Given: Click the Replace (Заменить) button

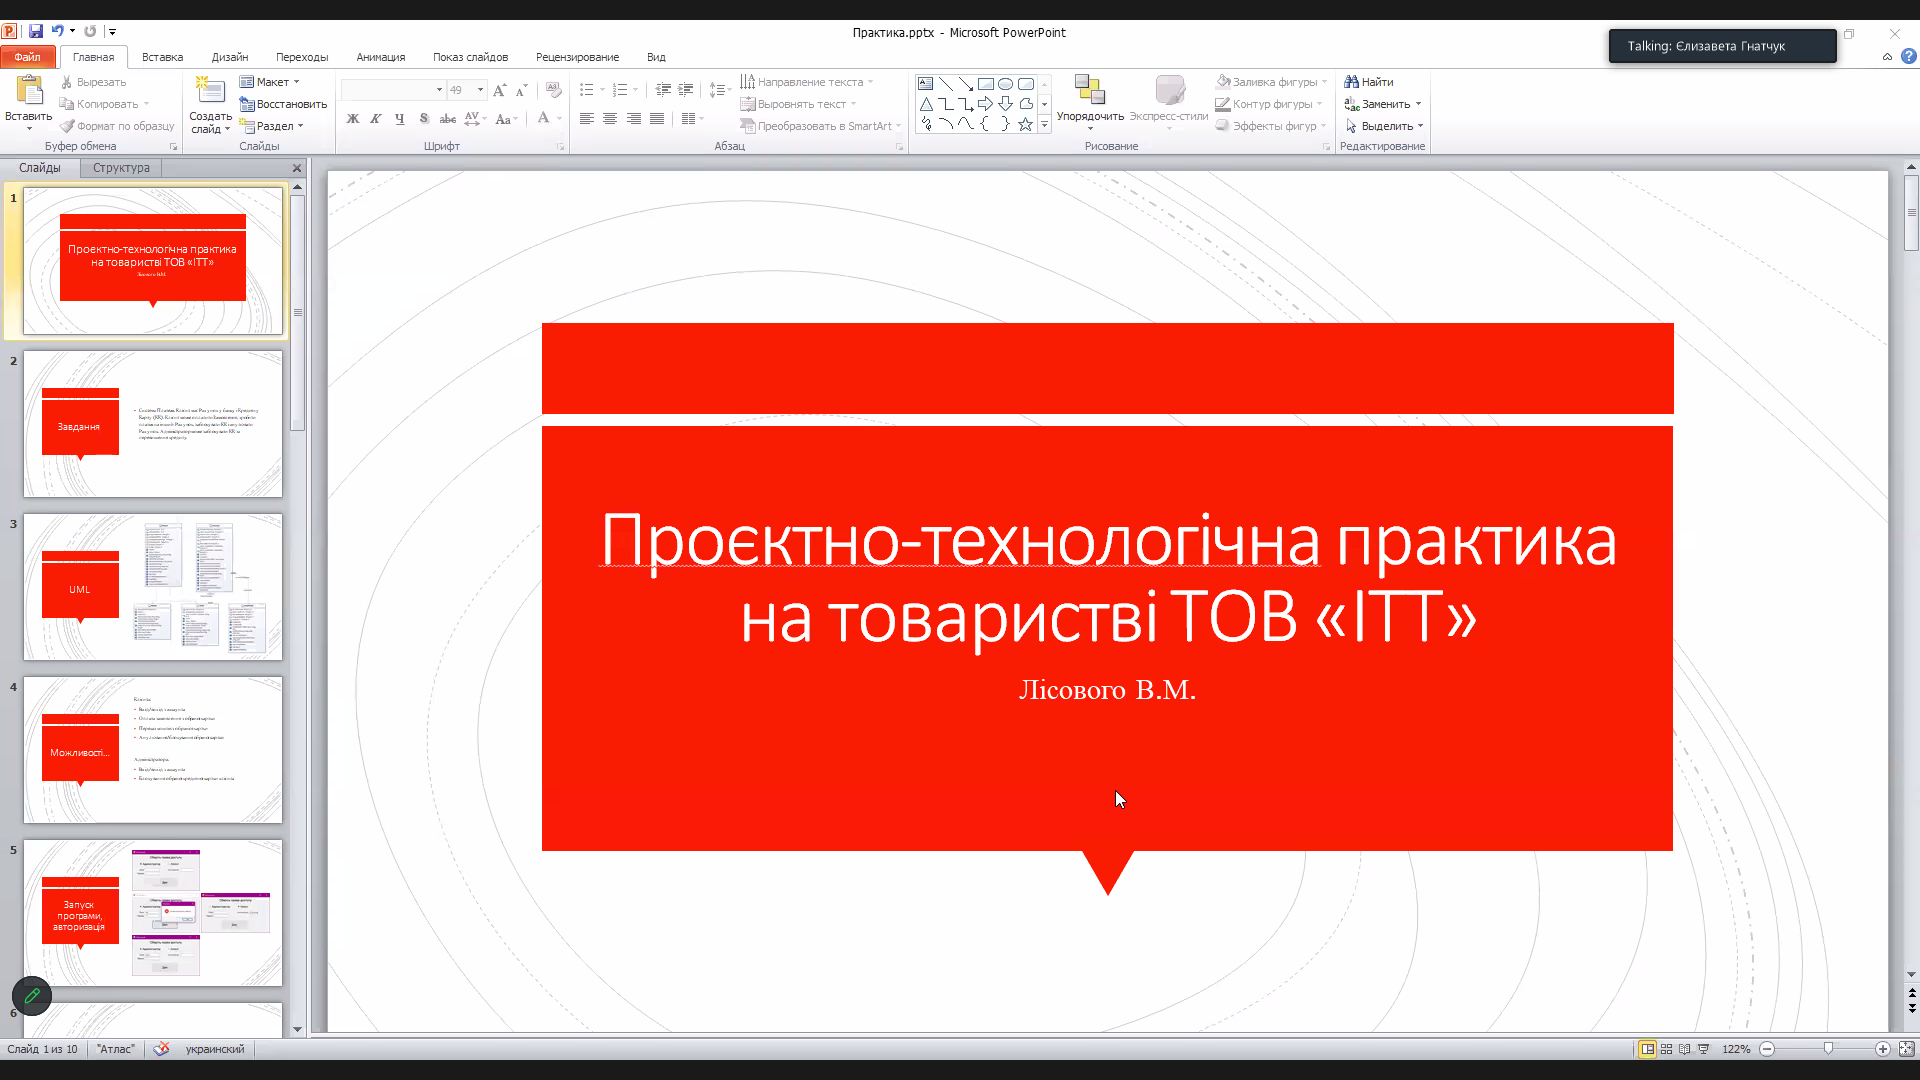Looking at the screenshot, I should [x=1384, y=104].
